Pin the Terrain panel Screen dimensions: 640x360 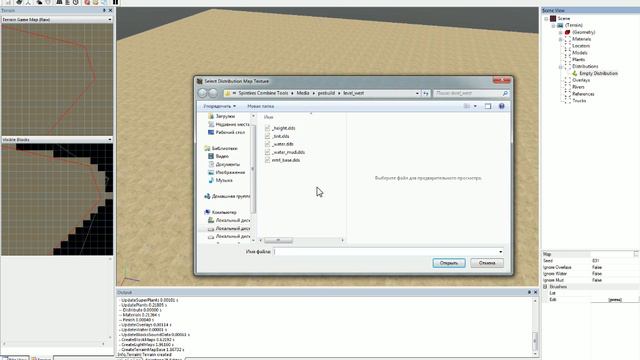coord(104,11)
